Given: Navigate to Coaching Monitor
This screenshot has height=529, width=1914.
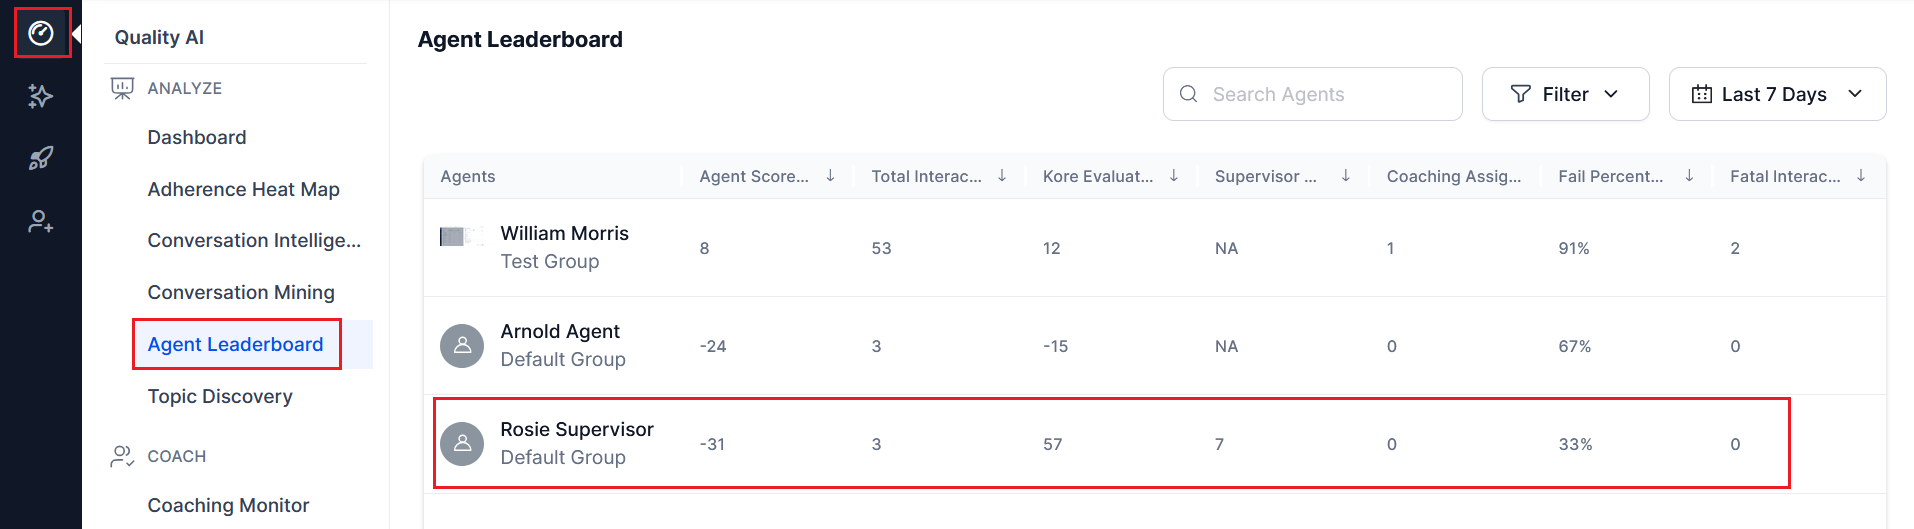Looking at the screenshot, I should pyautogui.click(x=228, y=505).
